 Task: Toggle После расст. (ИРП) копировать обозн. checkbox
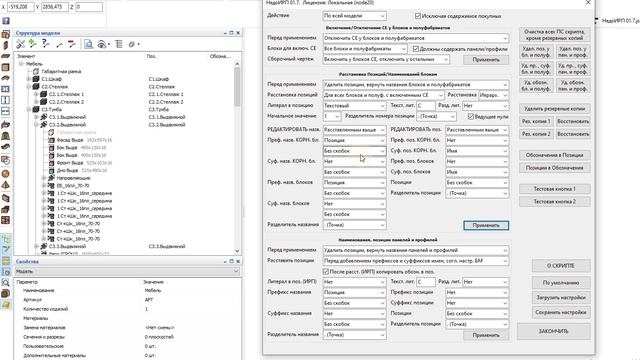point(326,271)
